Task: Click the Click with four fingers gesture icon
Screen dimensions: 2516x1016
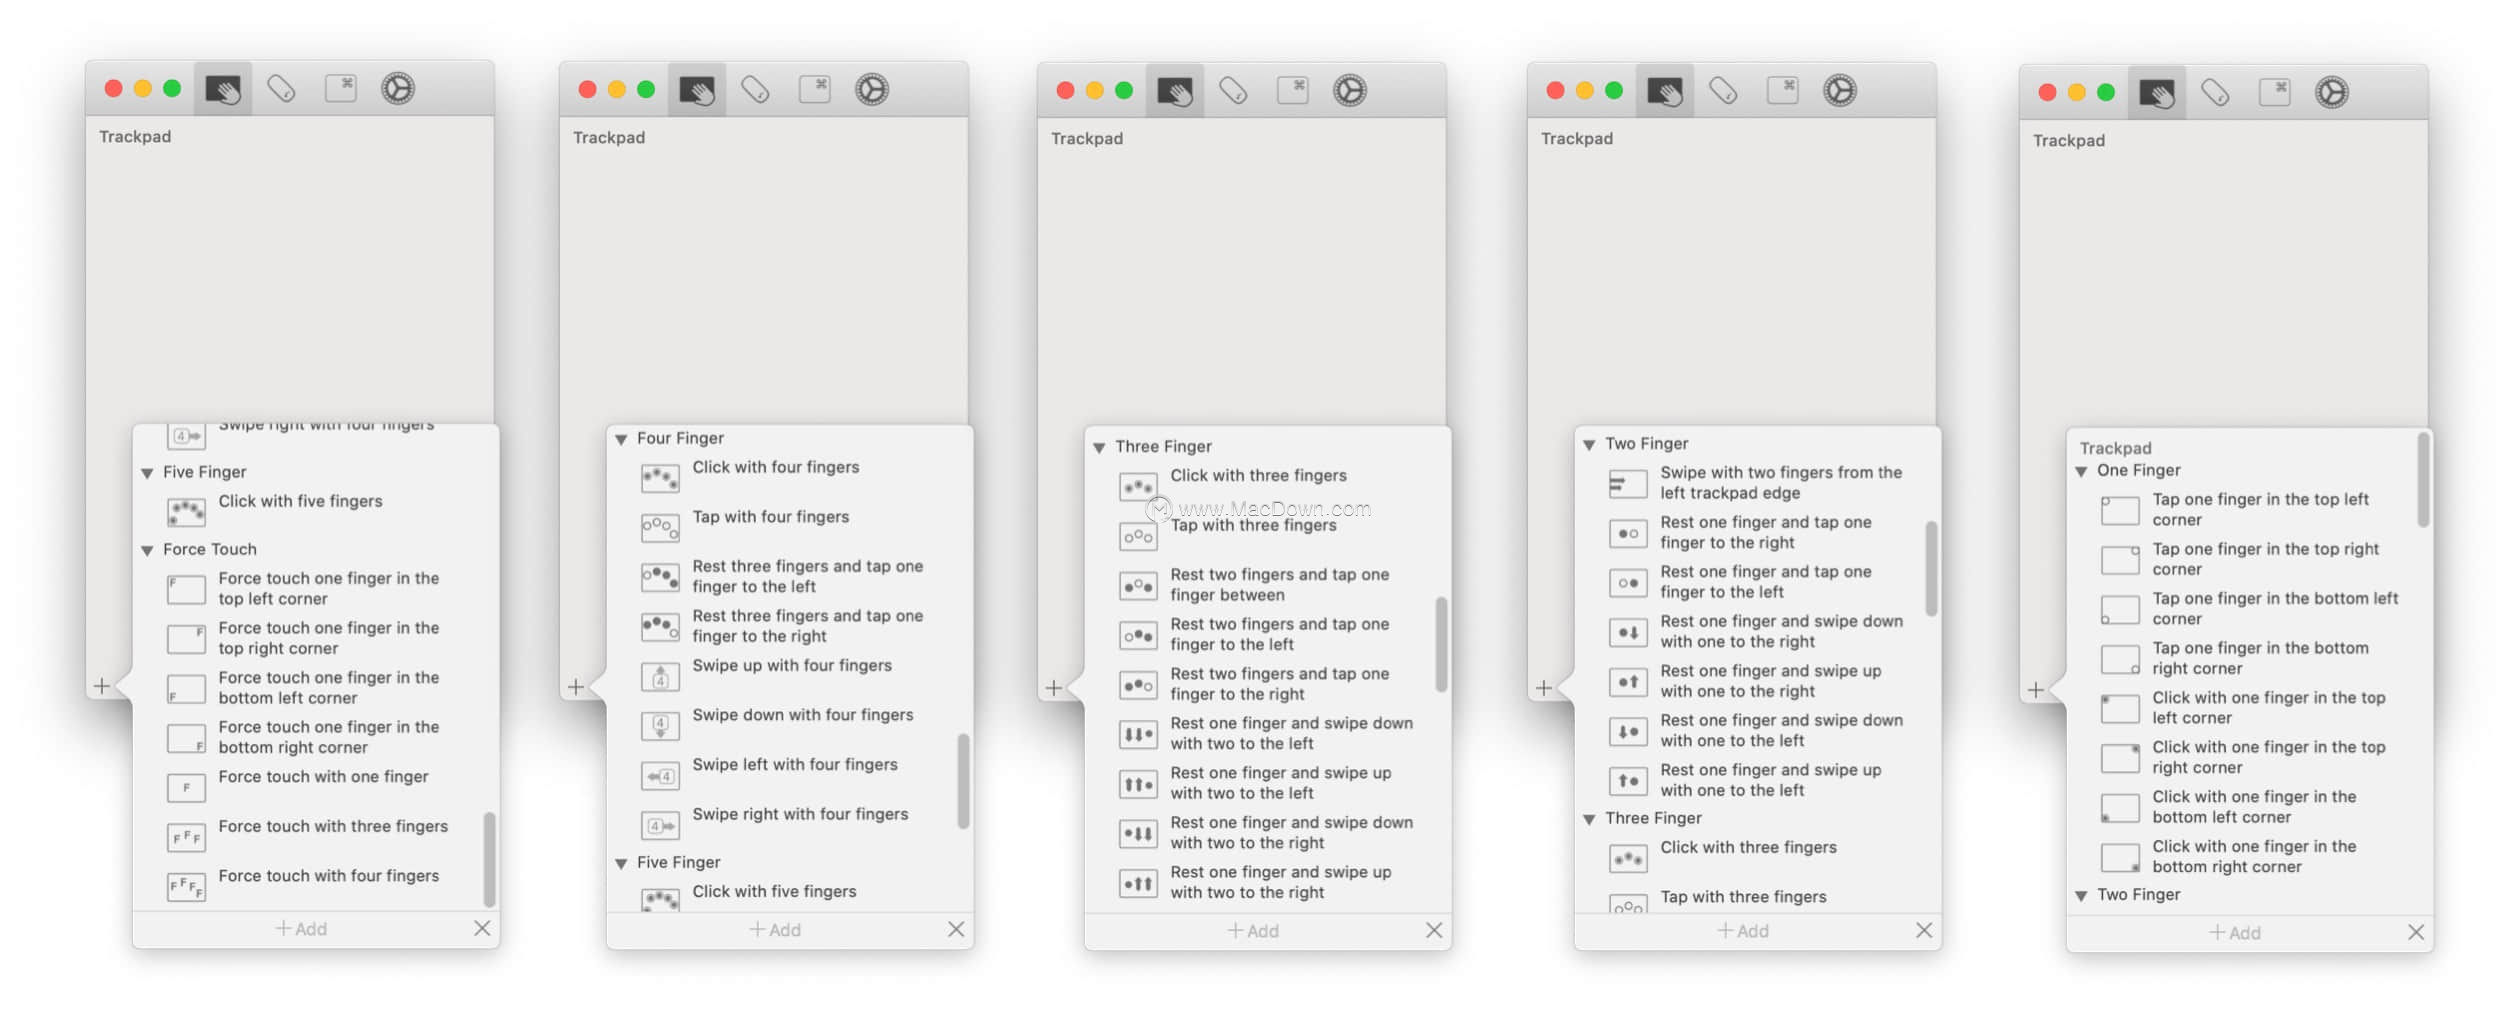Action: tap(660, 479)
